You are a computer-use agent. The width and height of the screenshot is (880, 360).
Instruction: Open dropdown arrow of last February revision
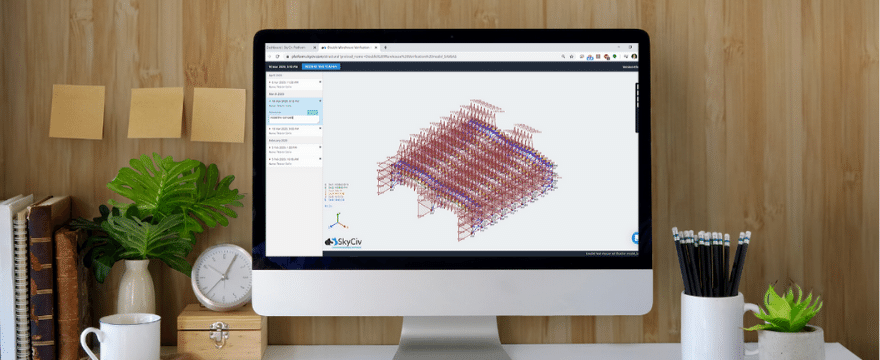[320, 159]
